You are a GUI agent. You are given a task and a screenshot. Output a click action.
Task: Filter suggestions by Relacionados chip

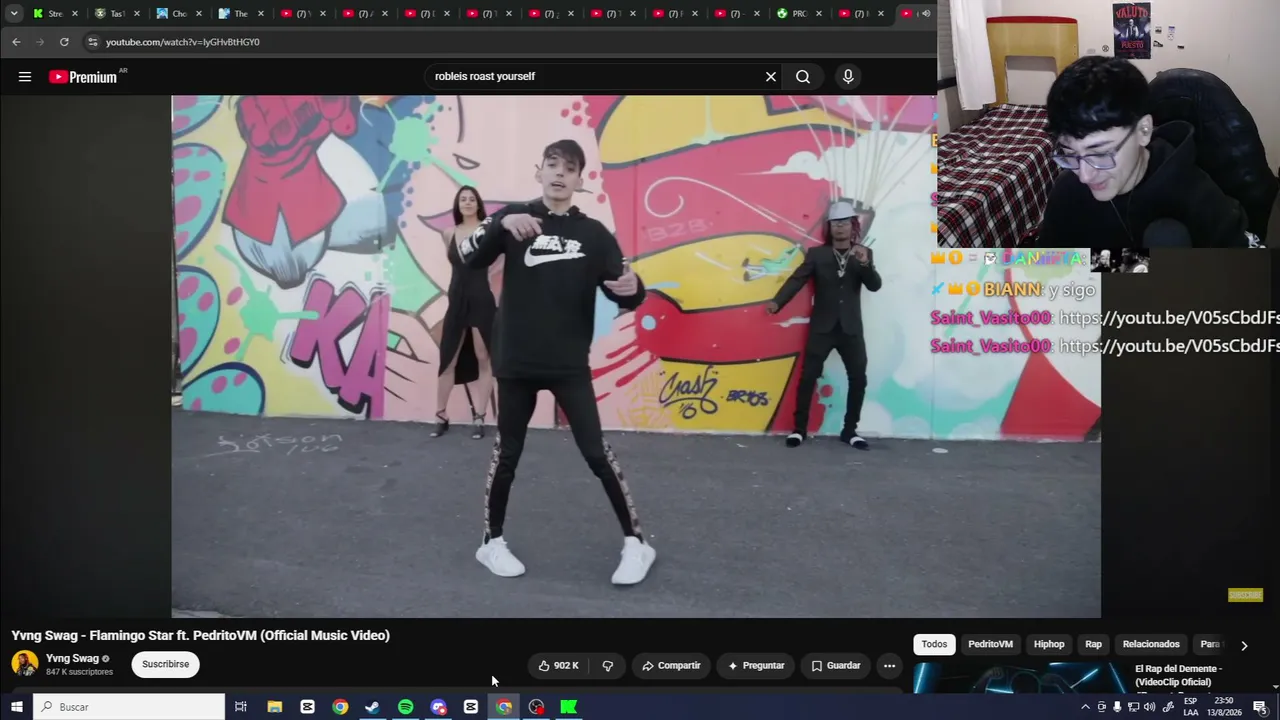(1151, 644)
